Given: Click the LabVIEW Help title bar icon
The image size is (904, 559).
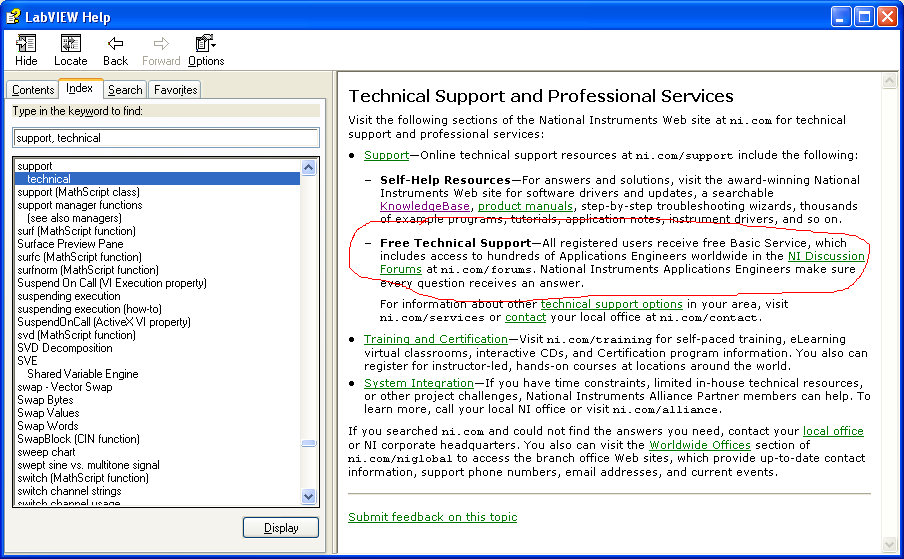Looking at the screenshot, I should [x=13, y=17].
